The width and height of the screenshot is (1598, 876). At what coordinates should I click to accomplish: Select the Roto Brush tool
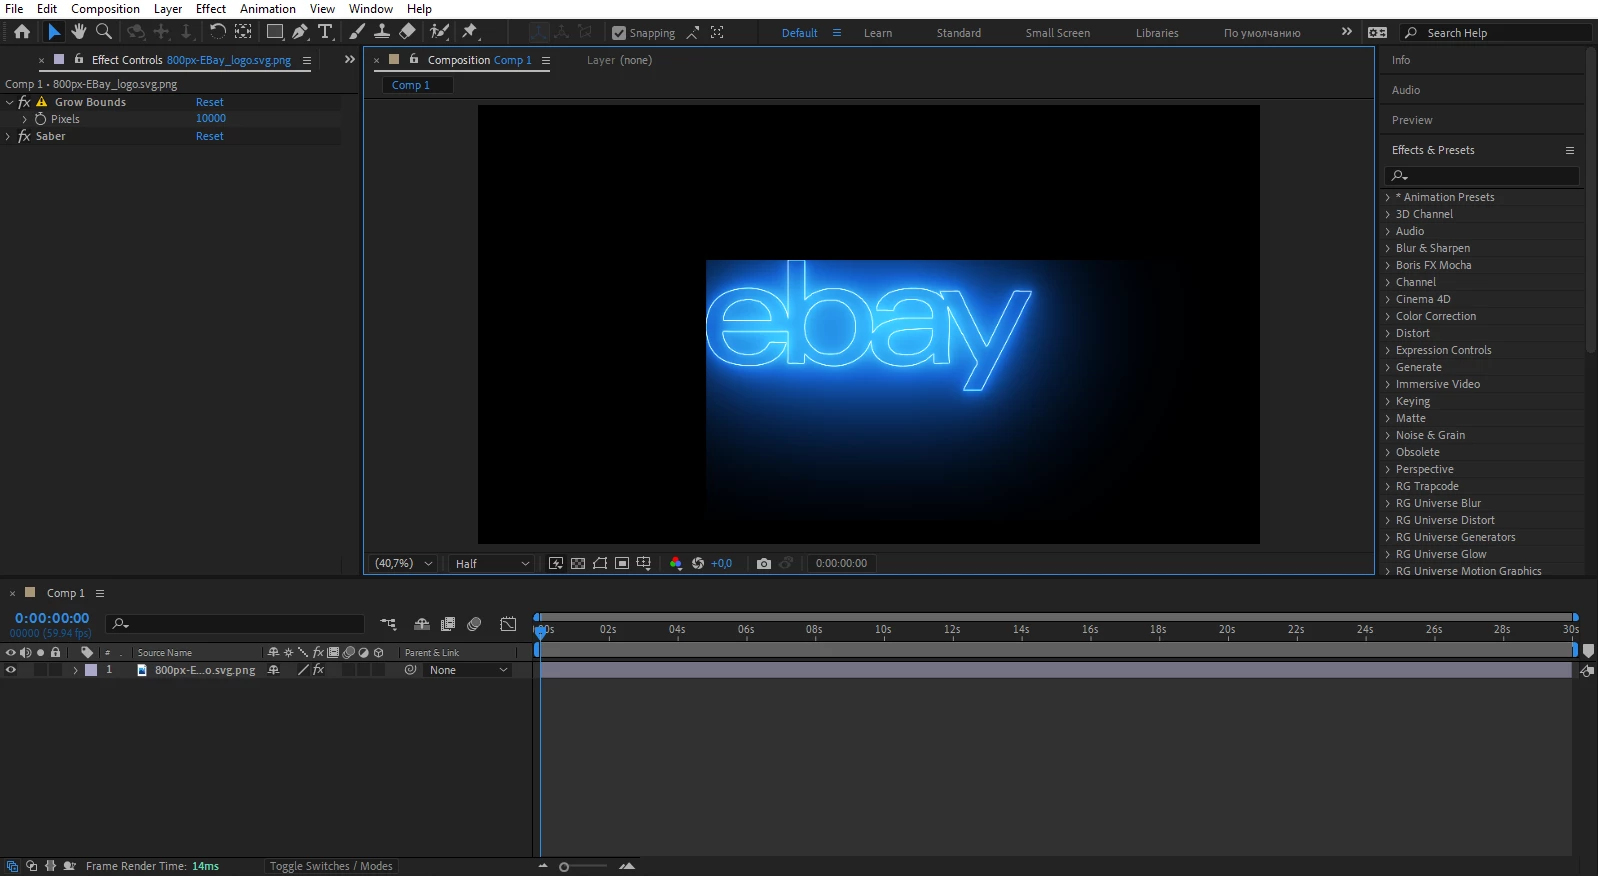[x=439, y=32]
